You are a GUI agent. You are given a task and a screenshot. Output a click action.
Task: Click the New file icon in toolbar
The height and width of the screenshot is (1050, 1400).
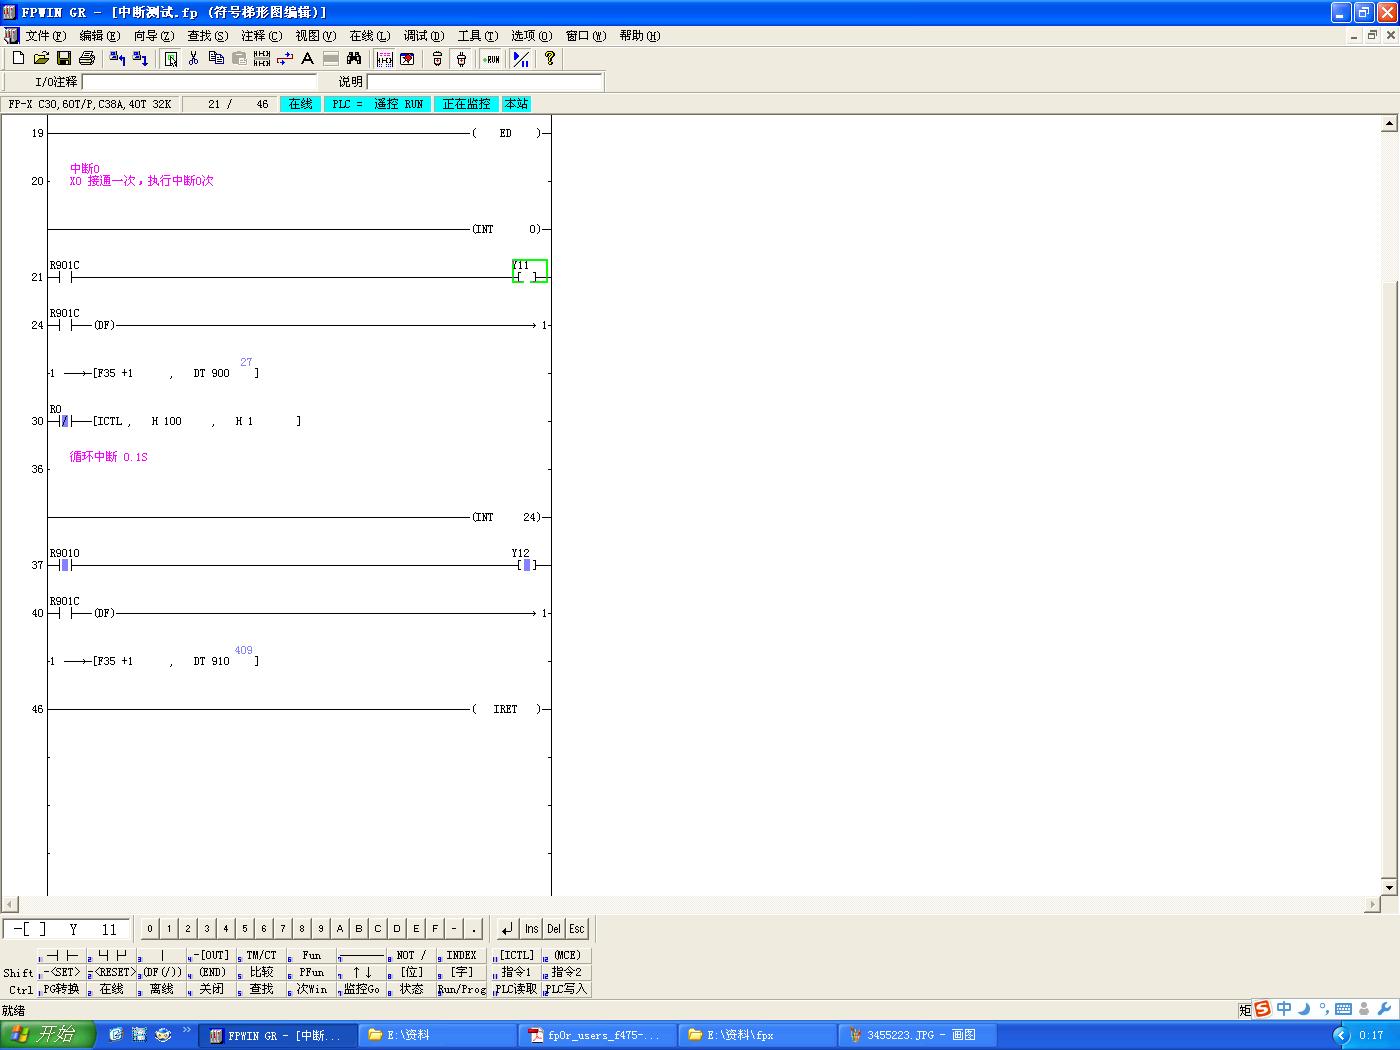pyautogui.click(x=18, y=59)
